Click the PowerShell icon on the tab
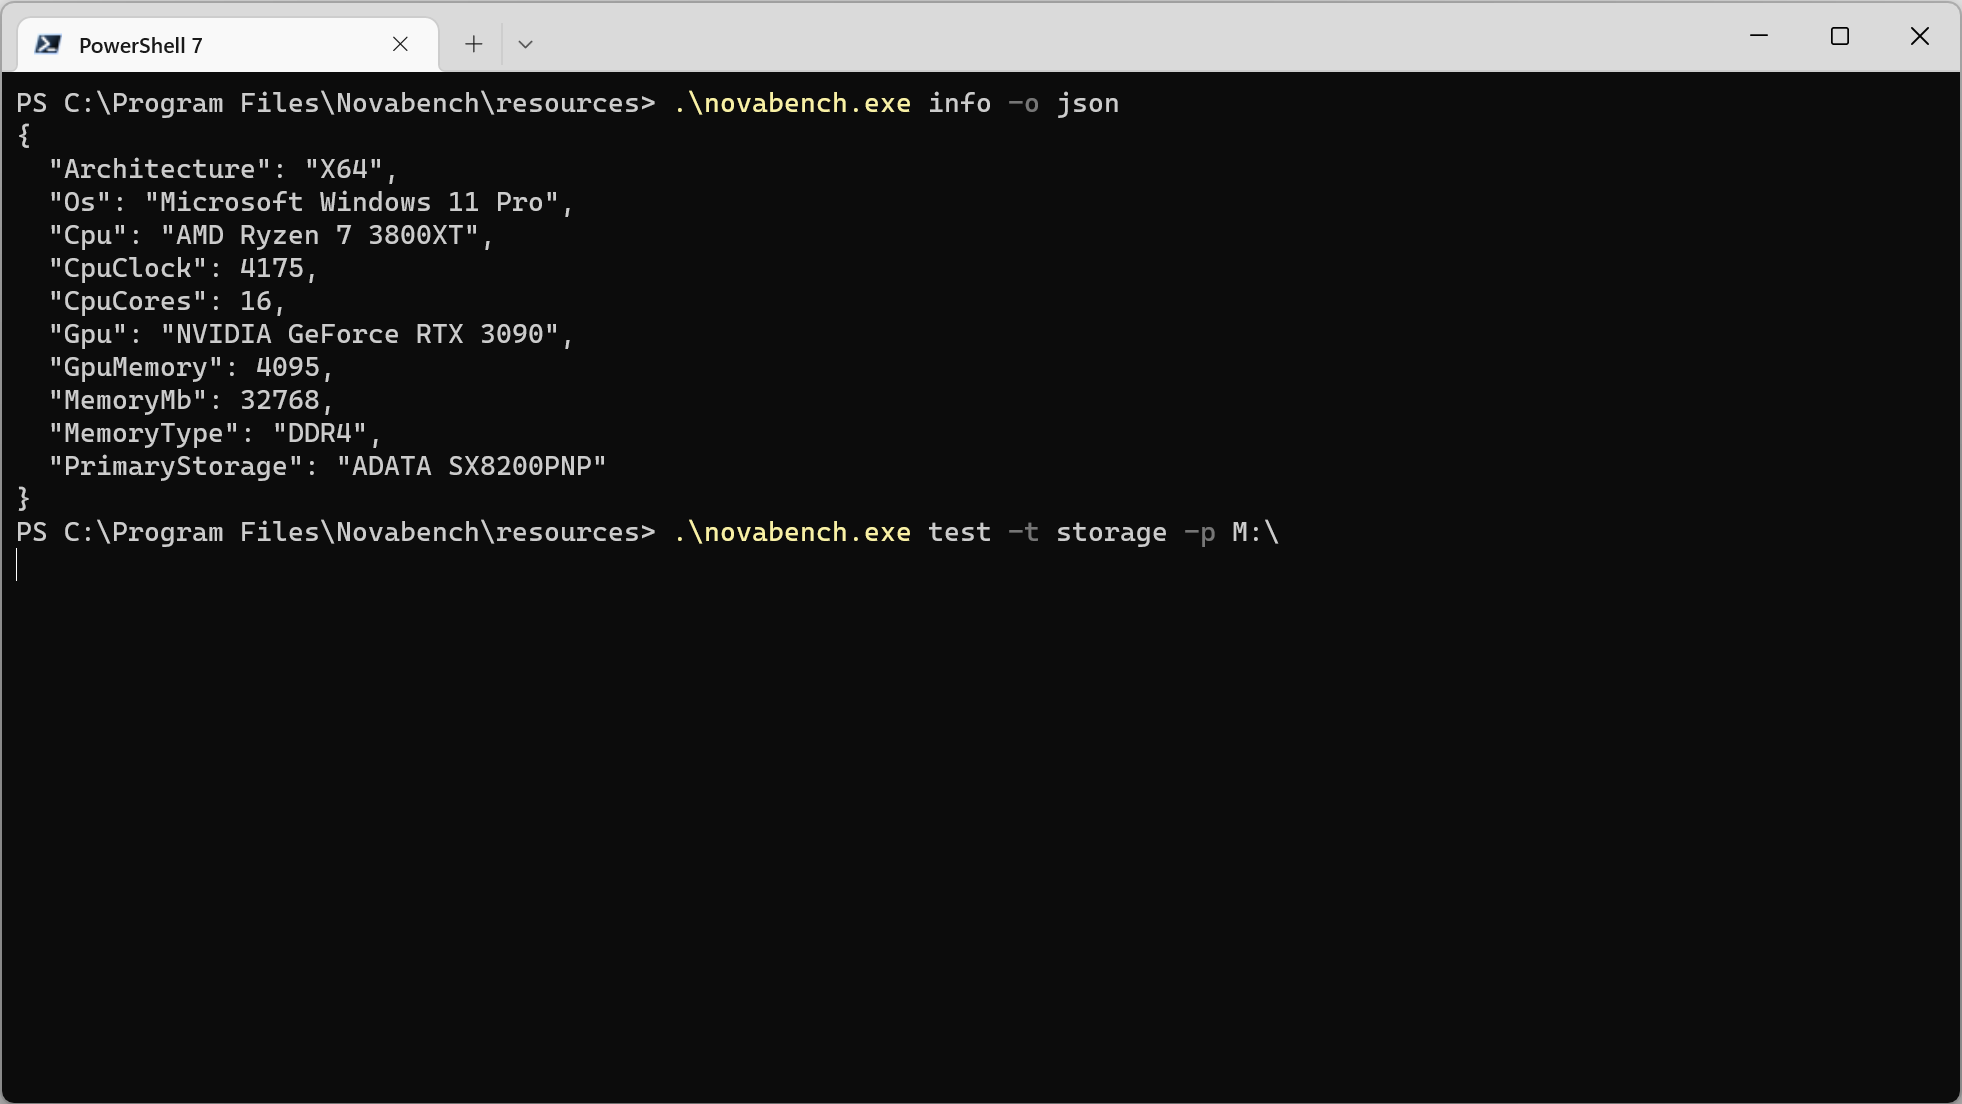 point(48,45)
